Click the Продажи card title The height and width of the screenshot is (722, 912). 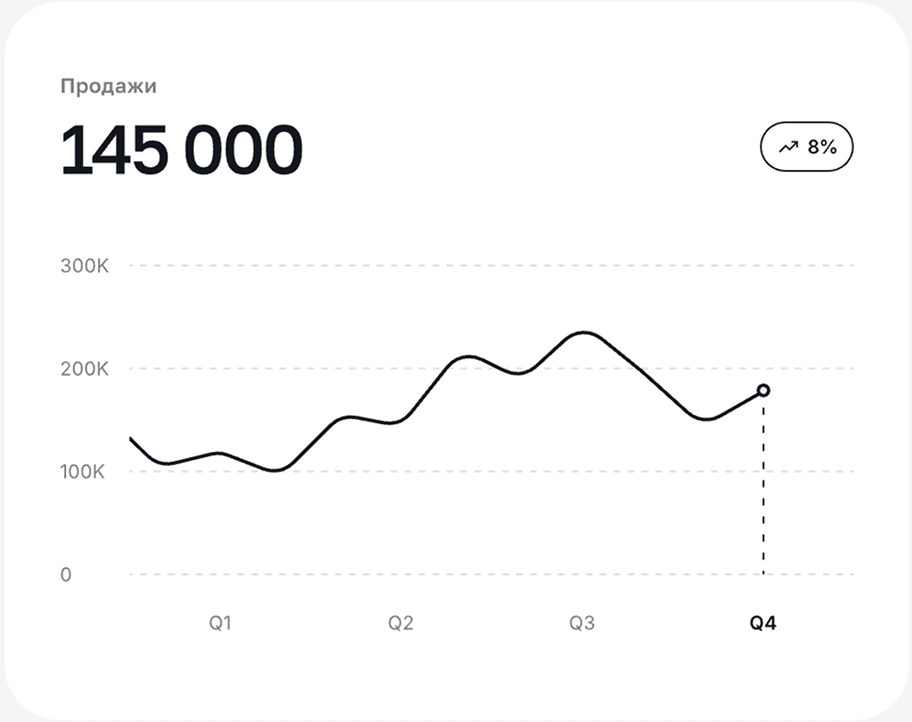point(108,86)
